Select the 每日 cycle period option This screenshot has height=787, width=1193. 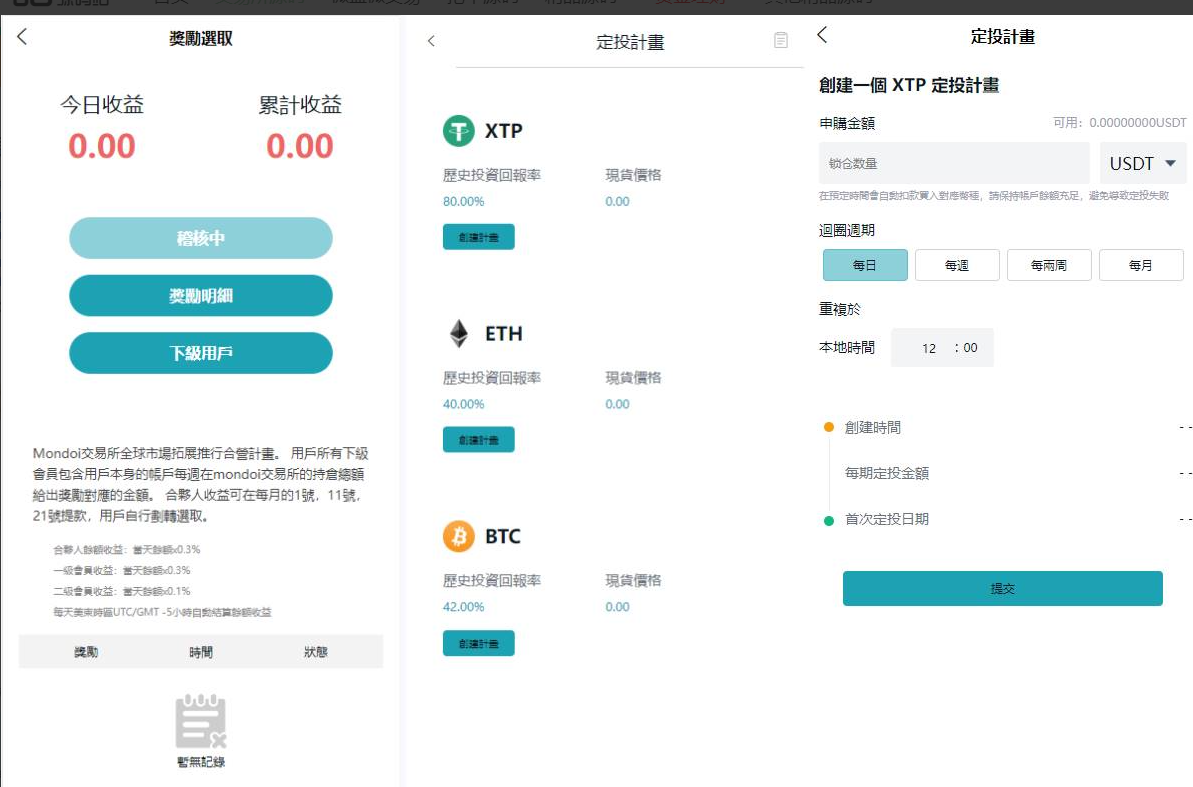tap(865, 265)
